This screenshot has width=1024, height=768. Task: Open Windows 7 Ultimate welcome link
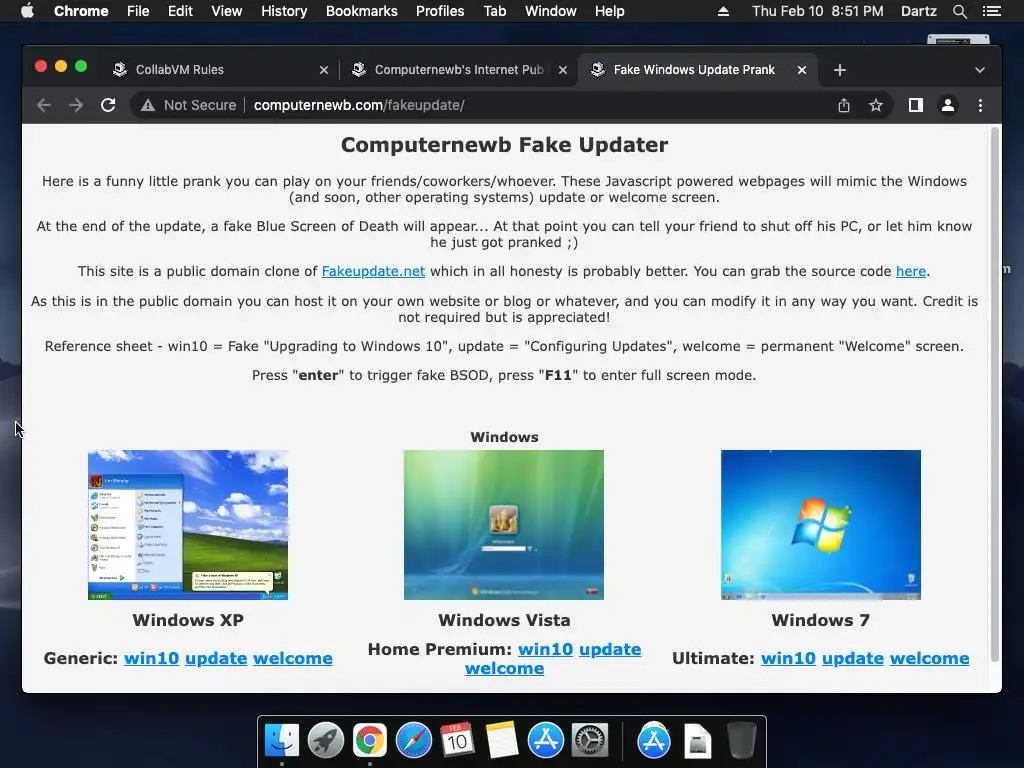(929, 658)
